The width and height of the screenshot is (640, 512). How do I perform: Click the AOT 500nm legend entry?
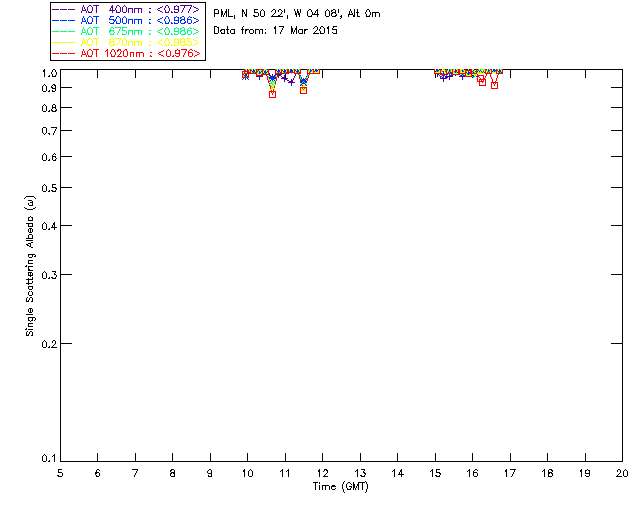click(x=126, y=20)
